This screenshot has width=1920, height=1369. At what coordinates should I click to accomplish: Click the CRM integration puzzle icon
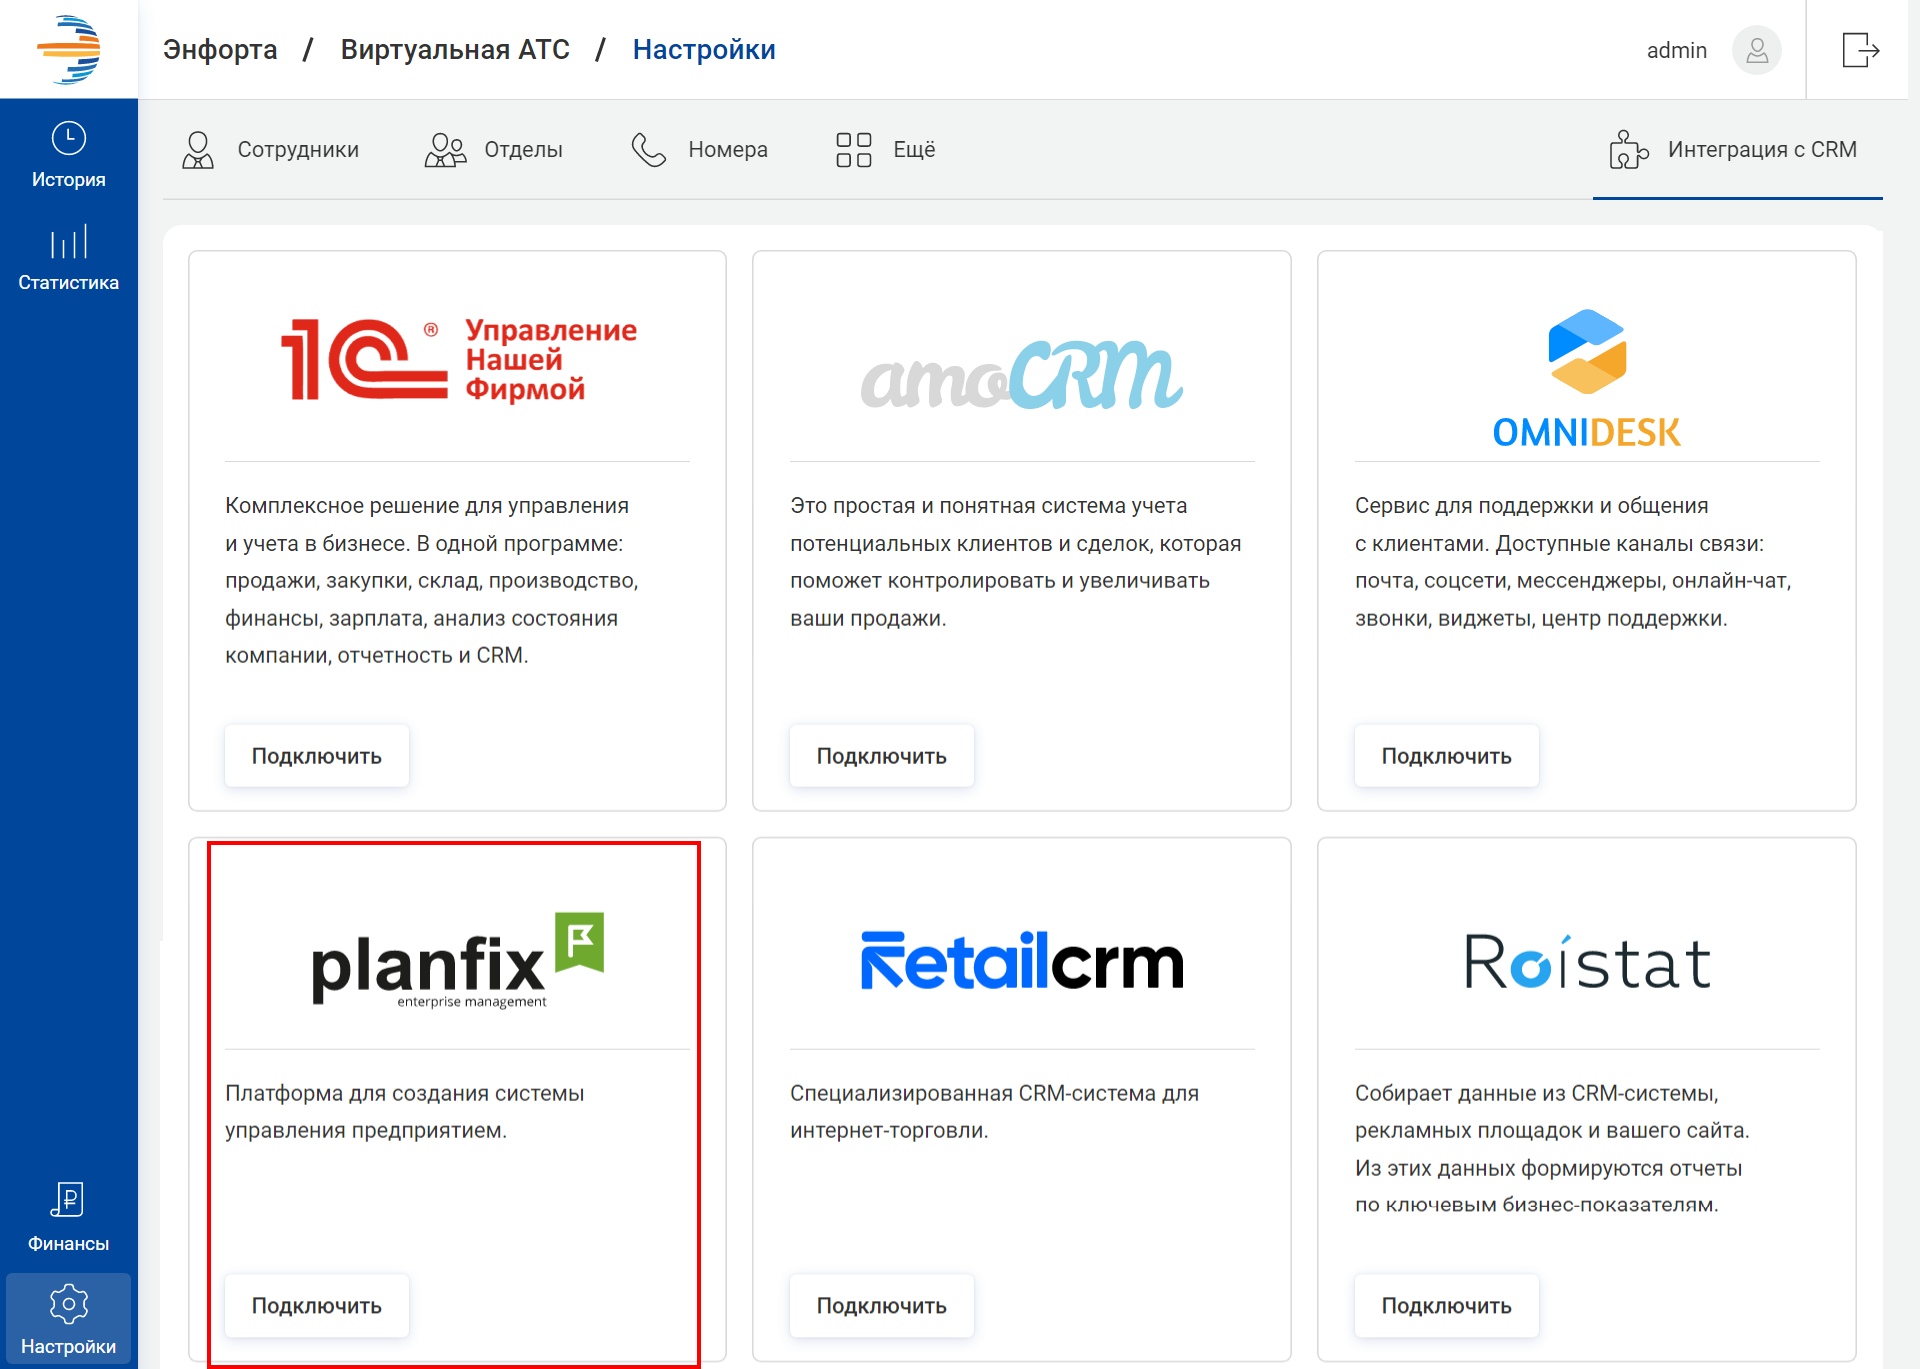pos(1629,150)
